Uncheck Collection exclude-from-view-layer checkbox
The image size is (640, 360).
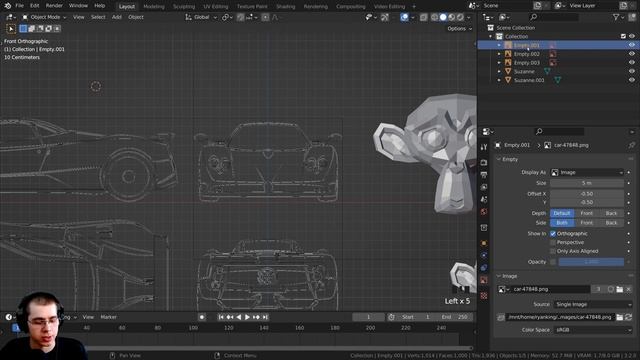(623, 36)
